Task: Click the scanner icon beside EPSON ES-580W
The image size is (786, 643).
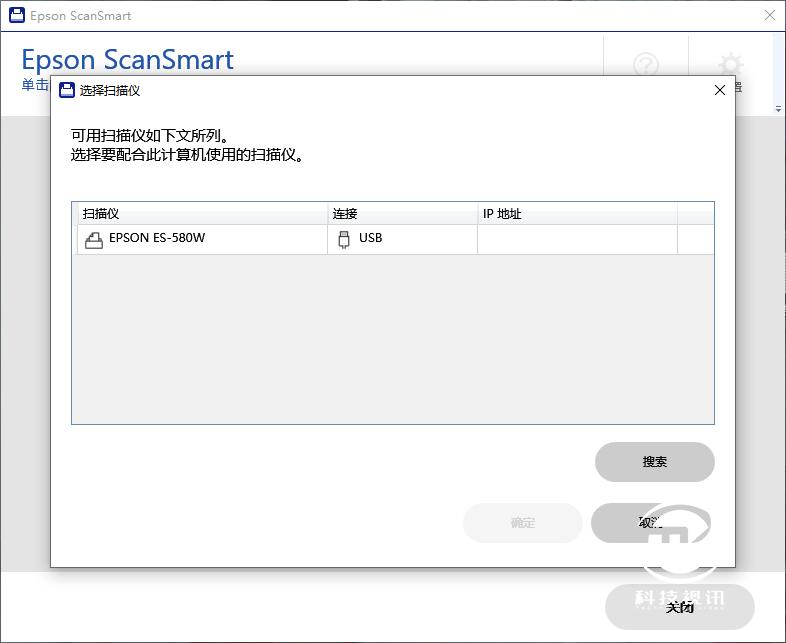Action: tap(94, 241)
